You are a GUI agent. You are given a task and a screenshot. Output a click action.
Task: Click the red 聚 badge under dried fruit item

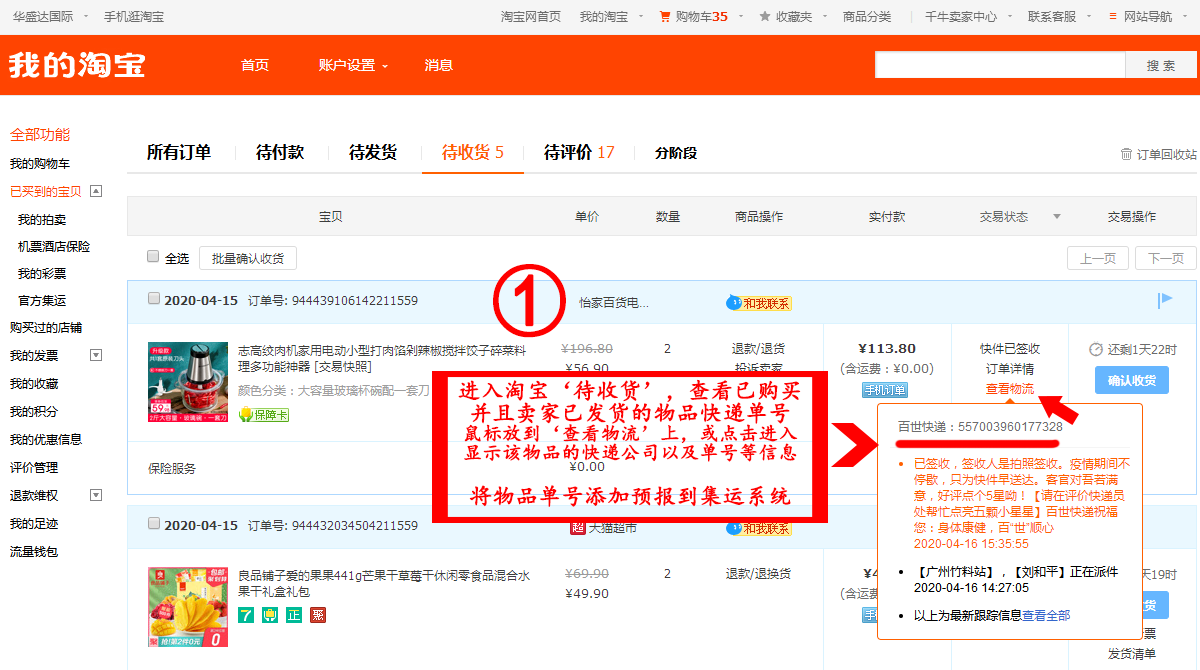(318, 615)
